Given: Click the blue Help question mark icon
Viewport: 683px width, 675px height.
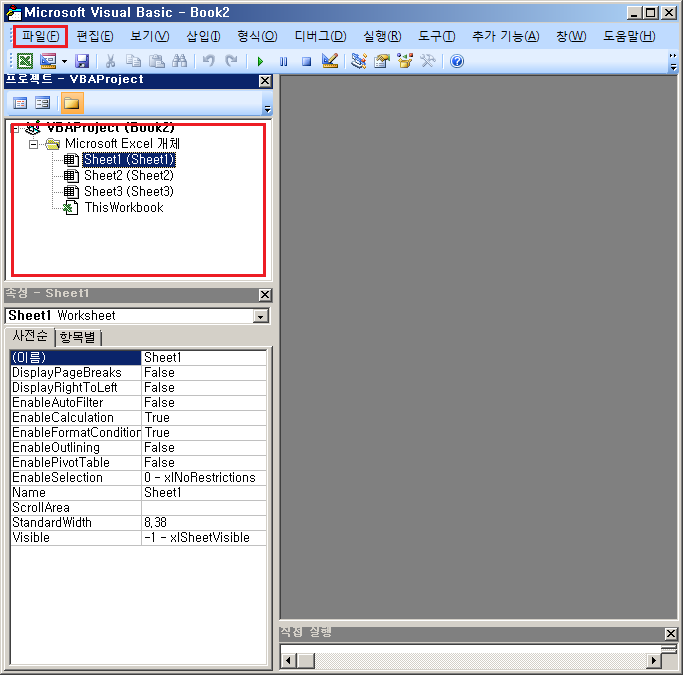Looking at the screenshot, I should coord(457,61).
